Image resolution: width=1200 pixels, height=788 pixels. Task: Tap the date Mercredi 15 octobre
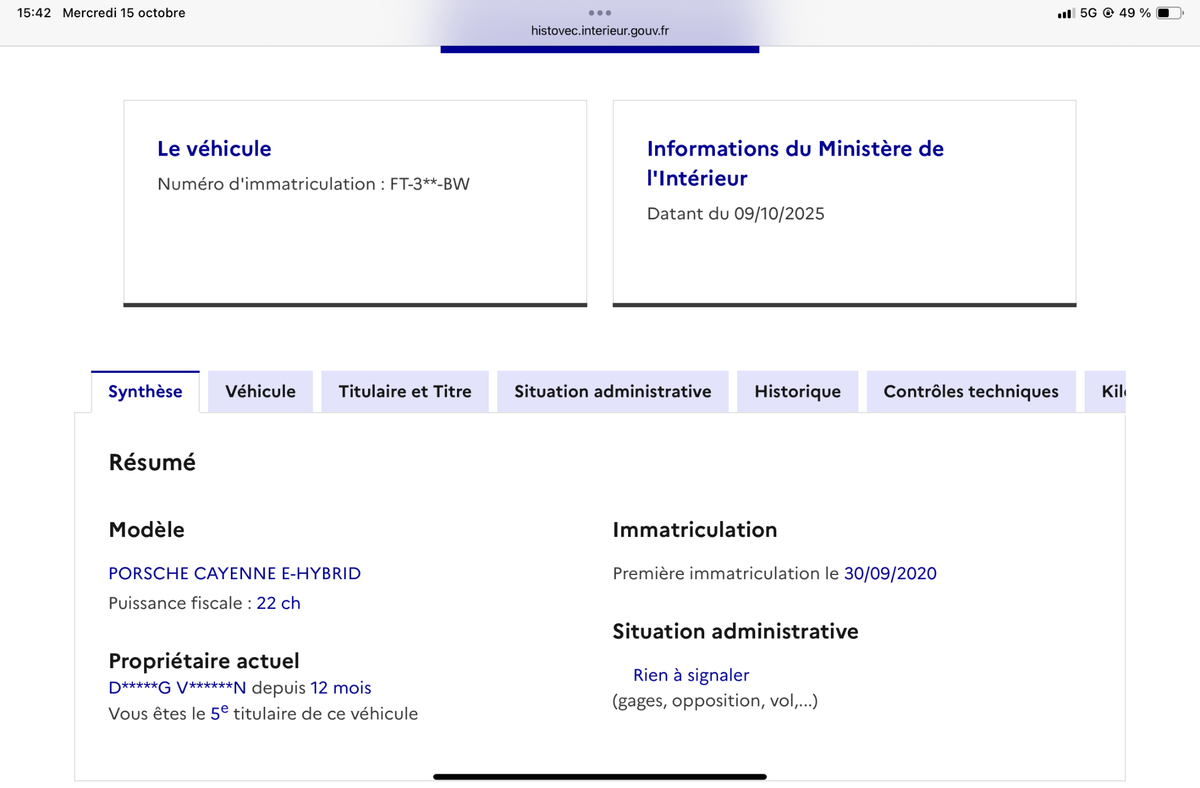click(123, 13)
